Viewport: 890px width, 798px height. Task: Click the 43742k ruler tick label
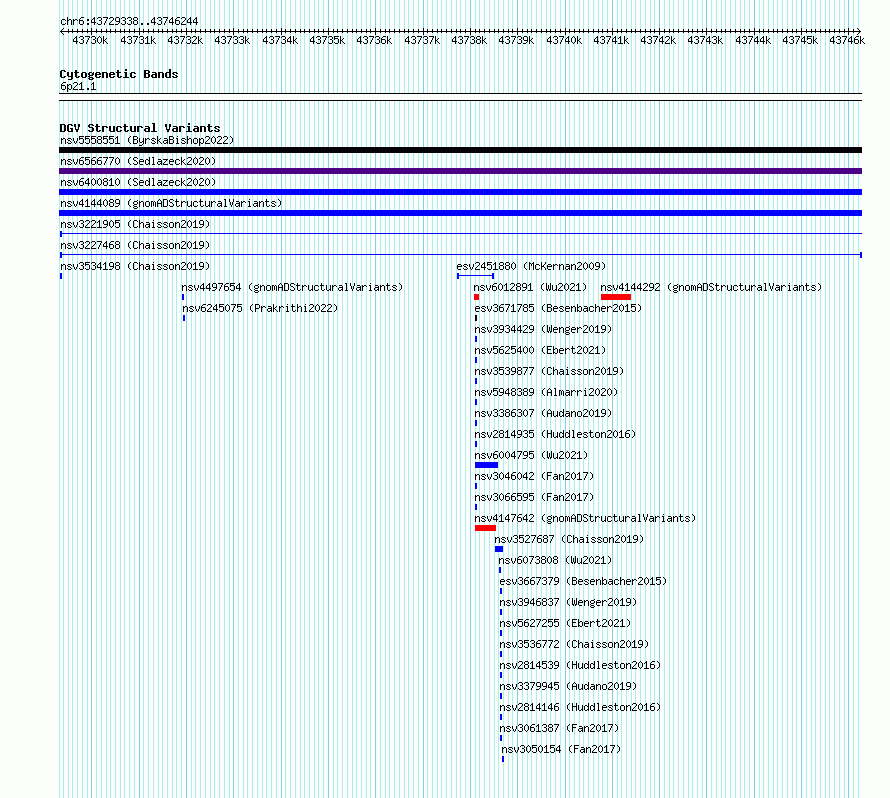[658, 40]
